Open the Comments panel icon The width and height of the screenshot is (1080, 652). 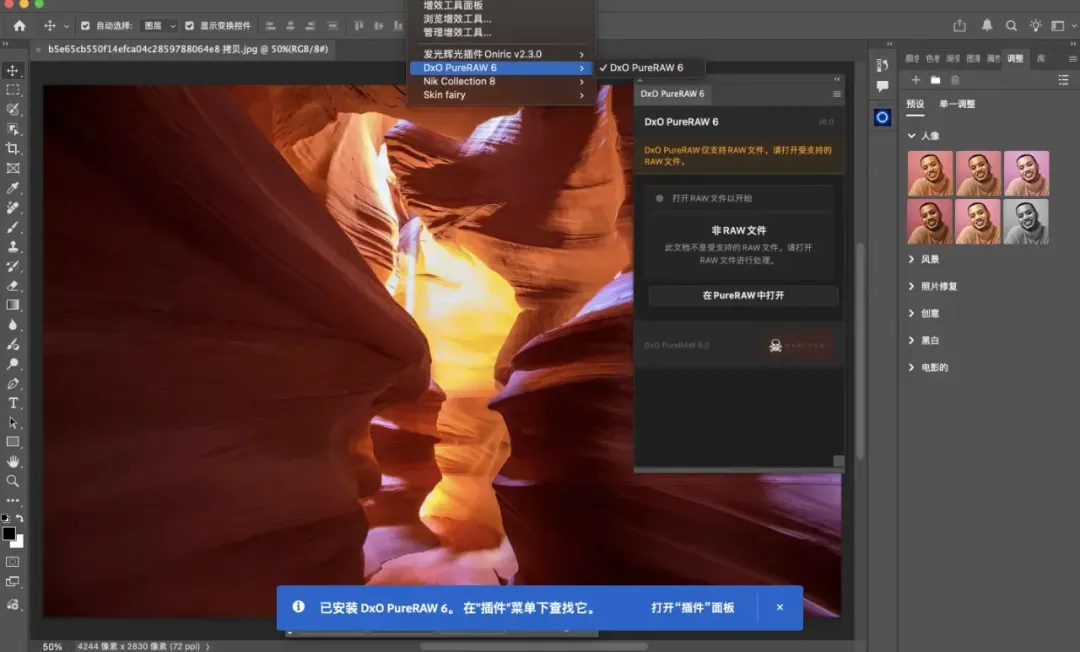tap(882, 86)
